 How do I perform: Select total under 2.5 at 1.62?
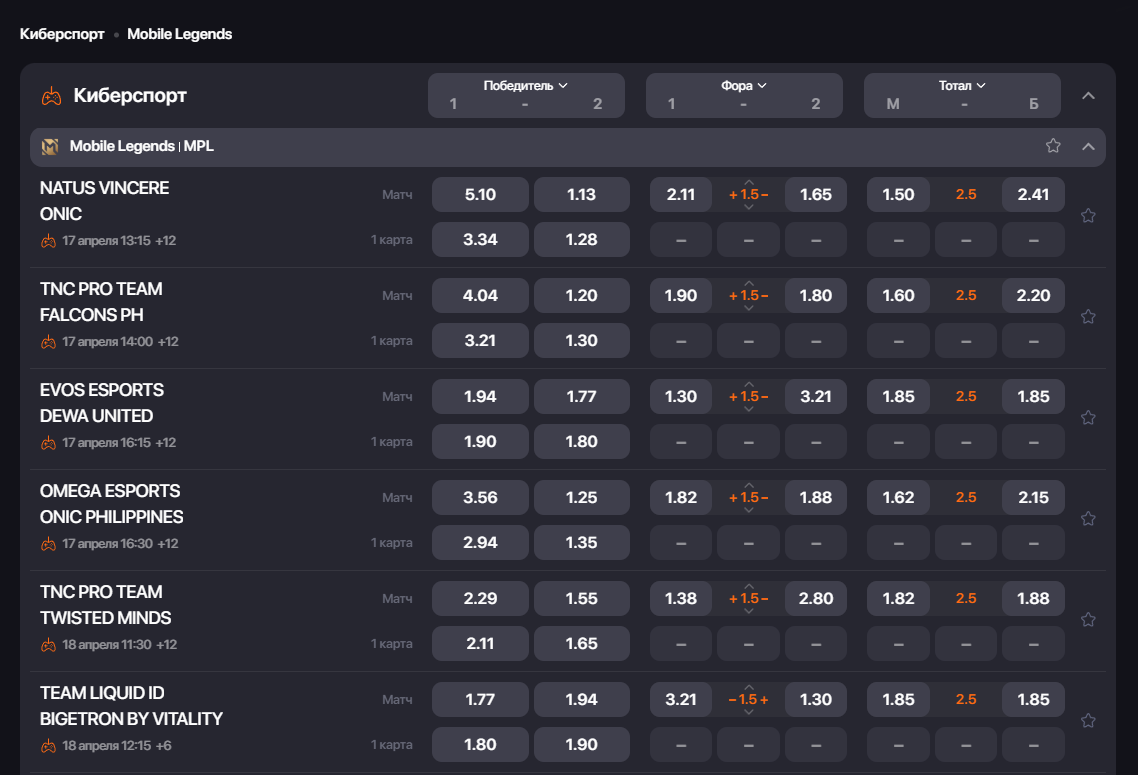(x=898, y=497)
